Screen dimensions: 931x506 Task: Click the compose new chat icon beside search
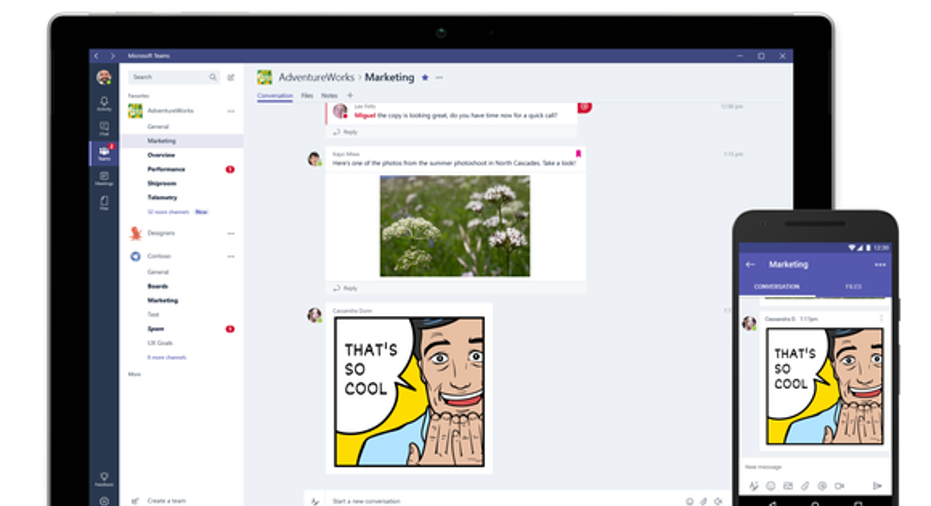click(231, 77)
